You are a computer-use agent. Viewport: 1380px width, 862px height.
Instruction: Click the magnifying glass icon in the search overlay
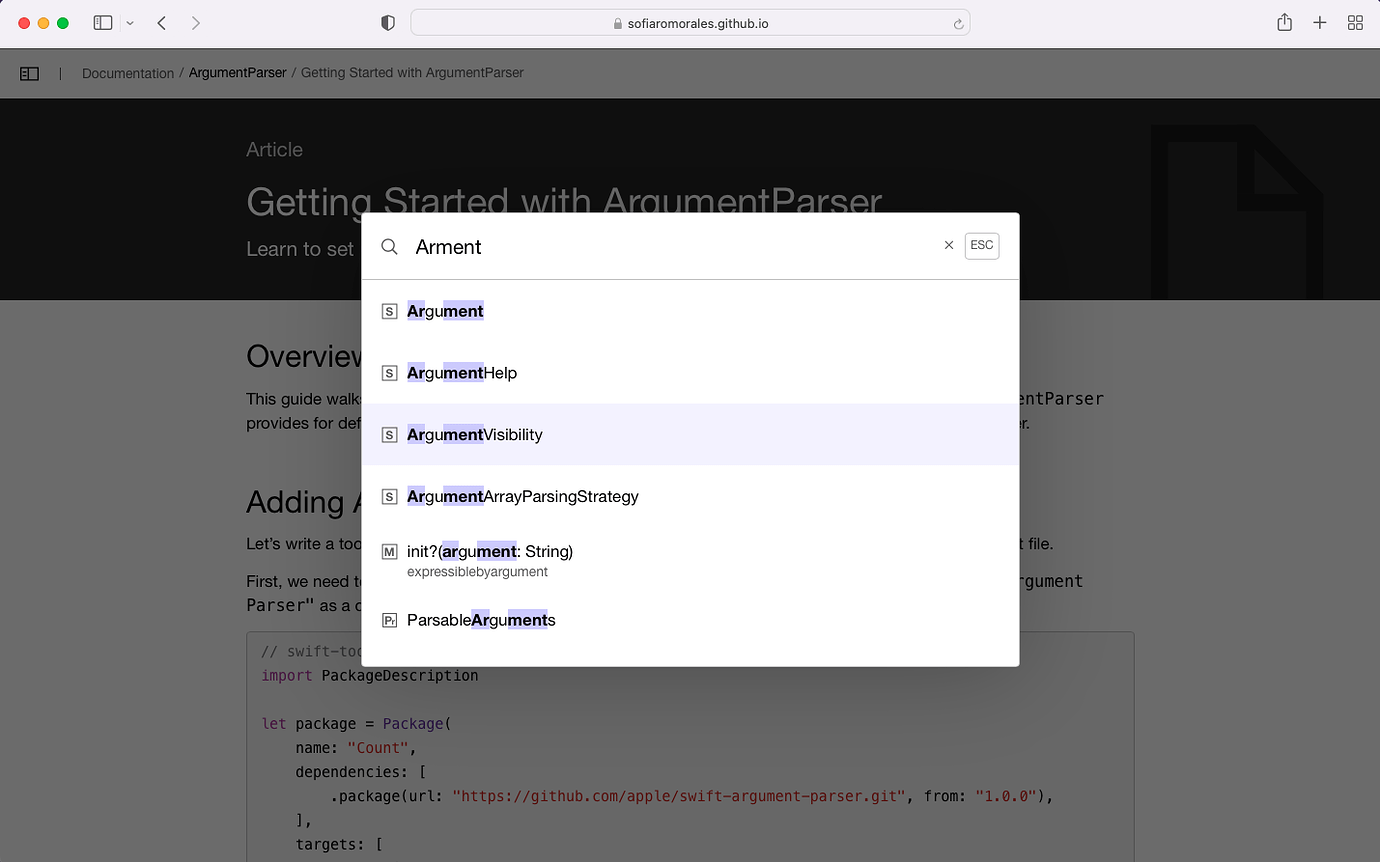coord(389,246)
